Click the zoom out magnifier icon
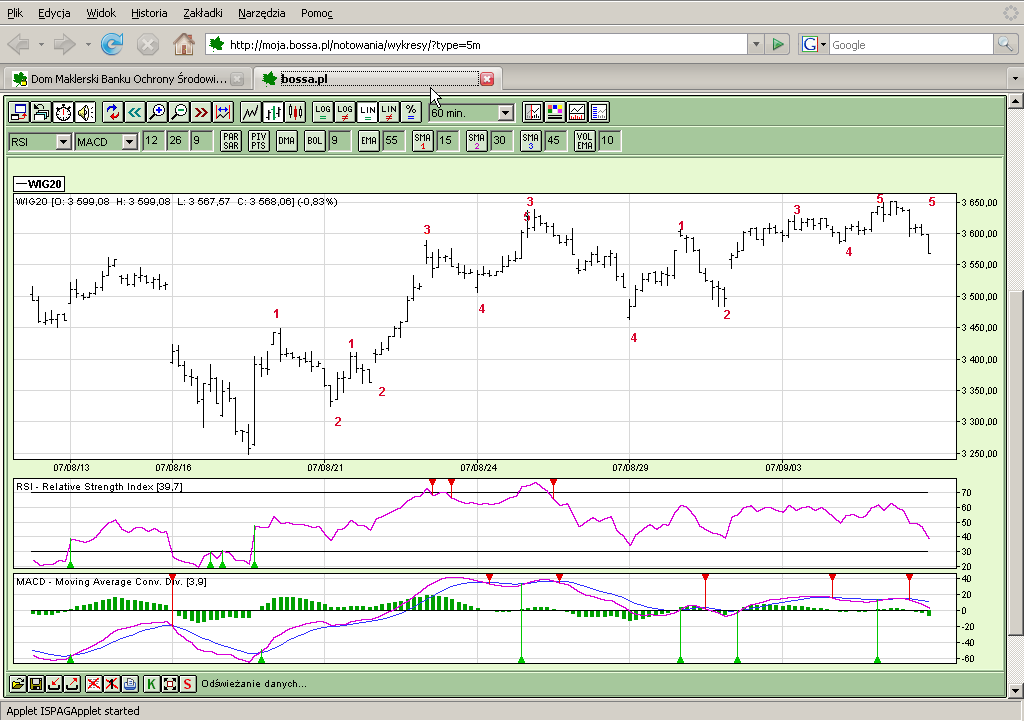The width and height of the screenshot is (1024, 721). tap(179, 113)
